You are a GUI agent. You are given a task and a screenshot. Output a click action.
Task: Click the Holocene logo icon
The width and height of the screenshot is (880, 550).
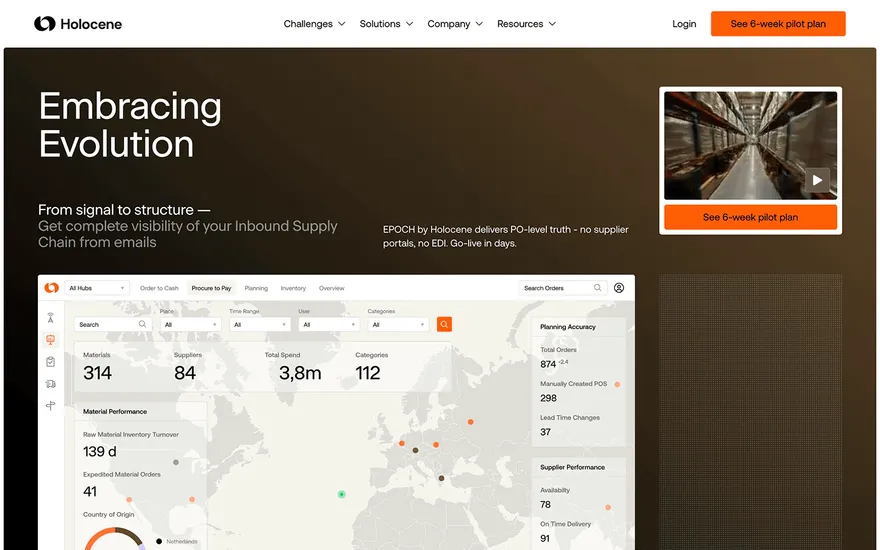point(45,24)
